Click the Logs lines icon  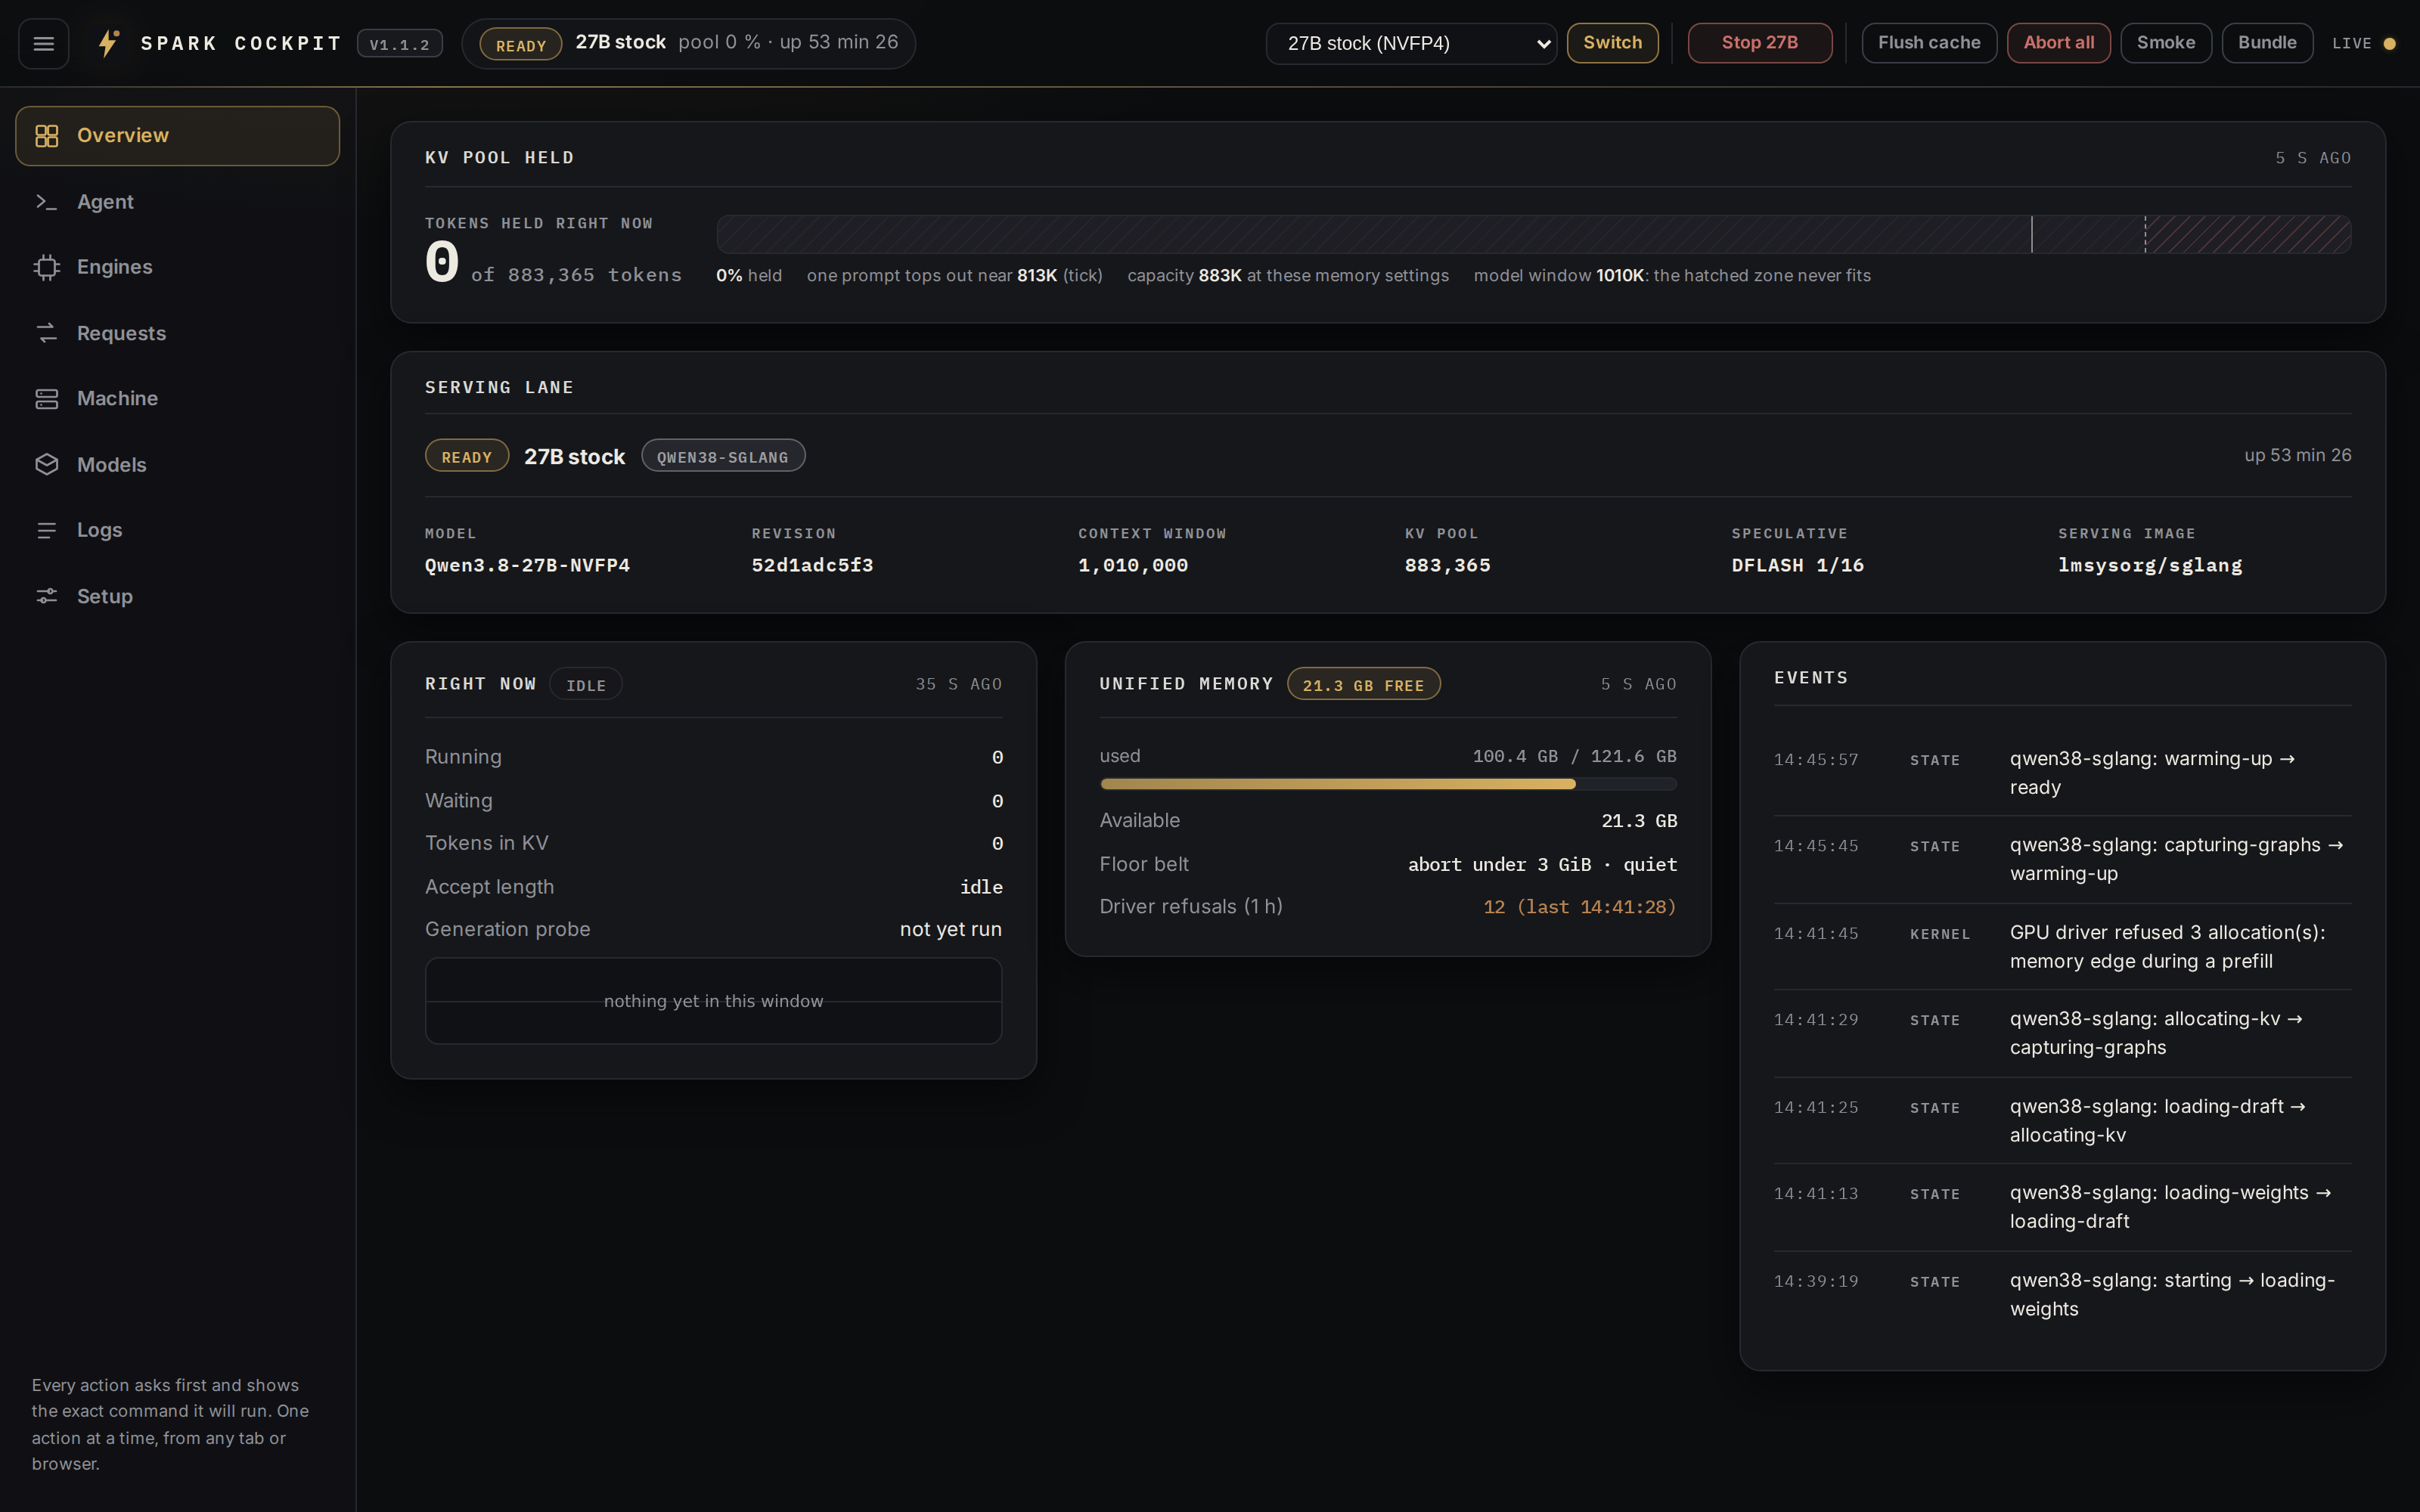[47, 530]
